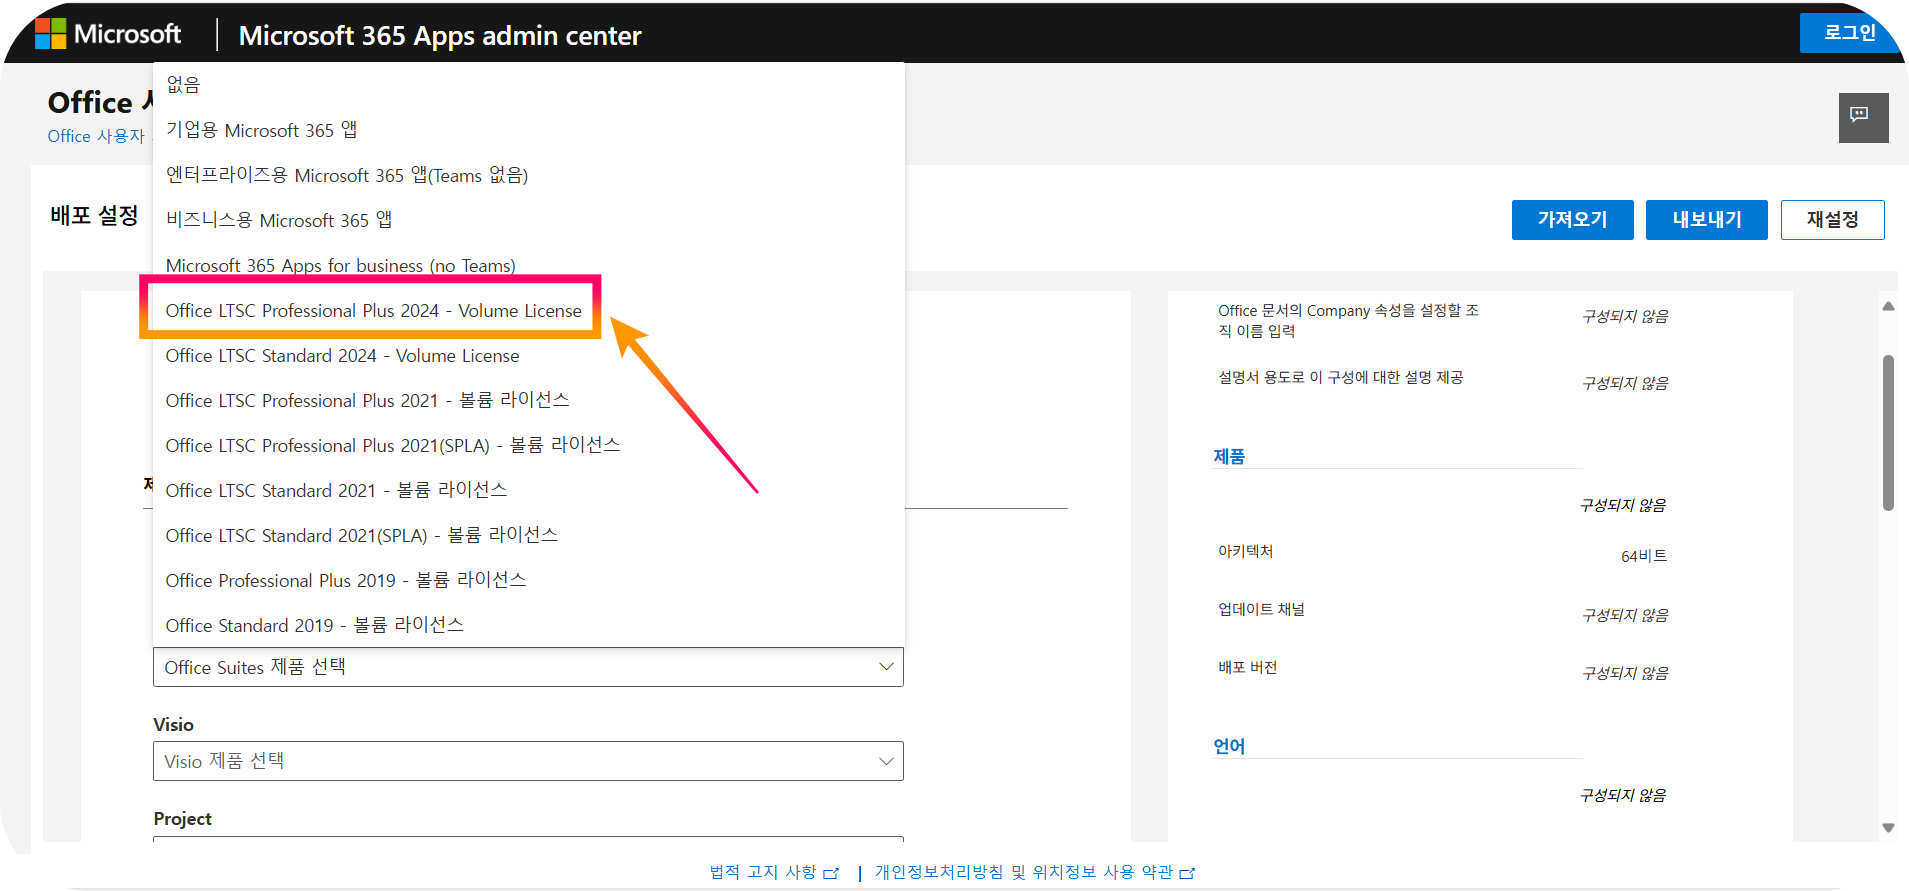
Task: Click the legal notice external link icon
Action: click(831, 873)
